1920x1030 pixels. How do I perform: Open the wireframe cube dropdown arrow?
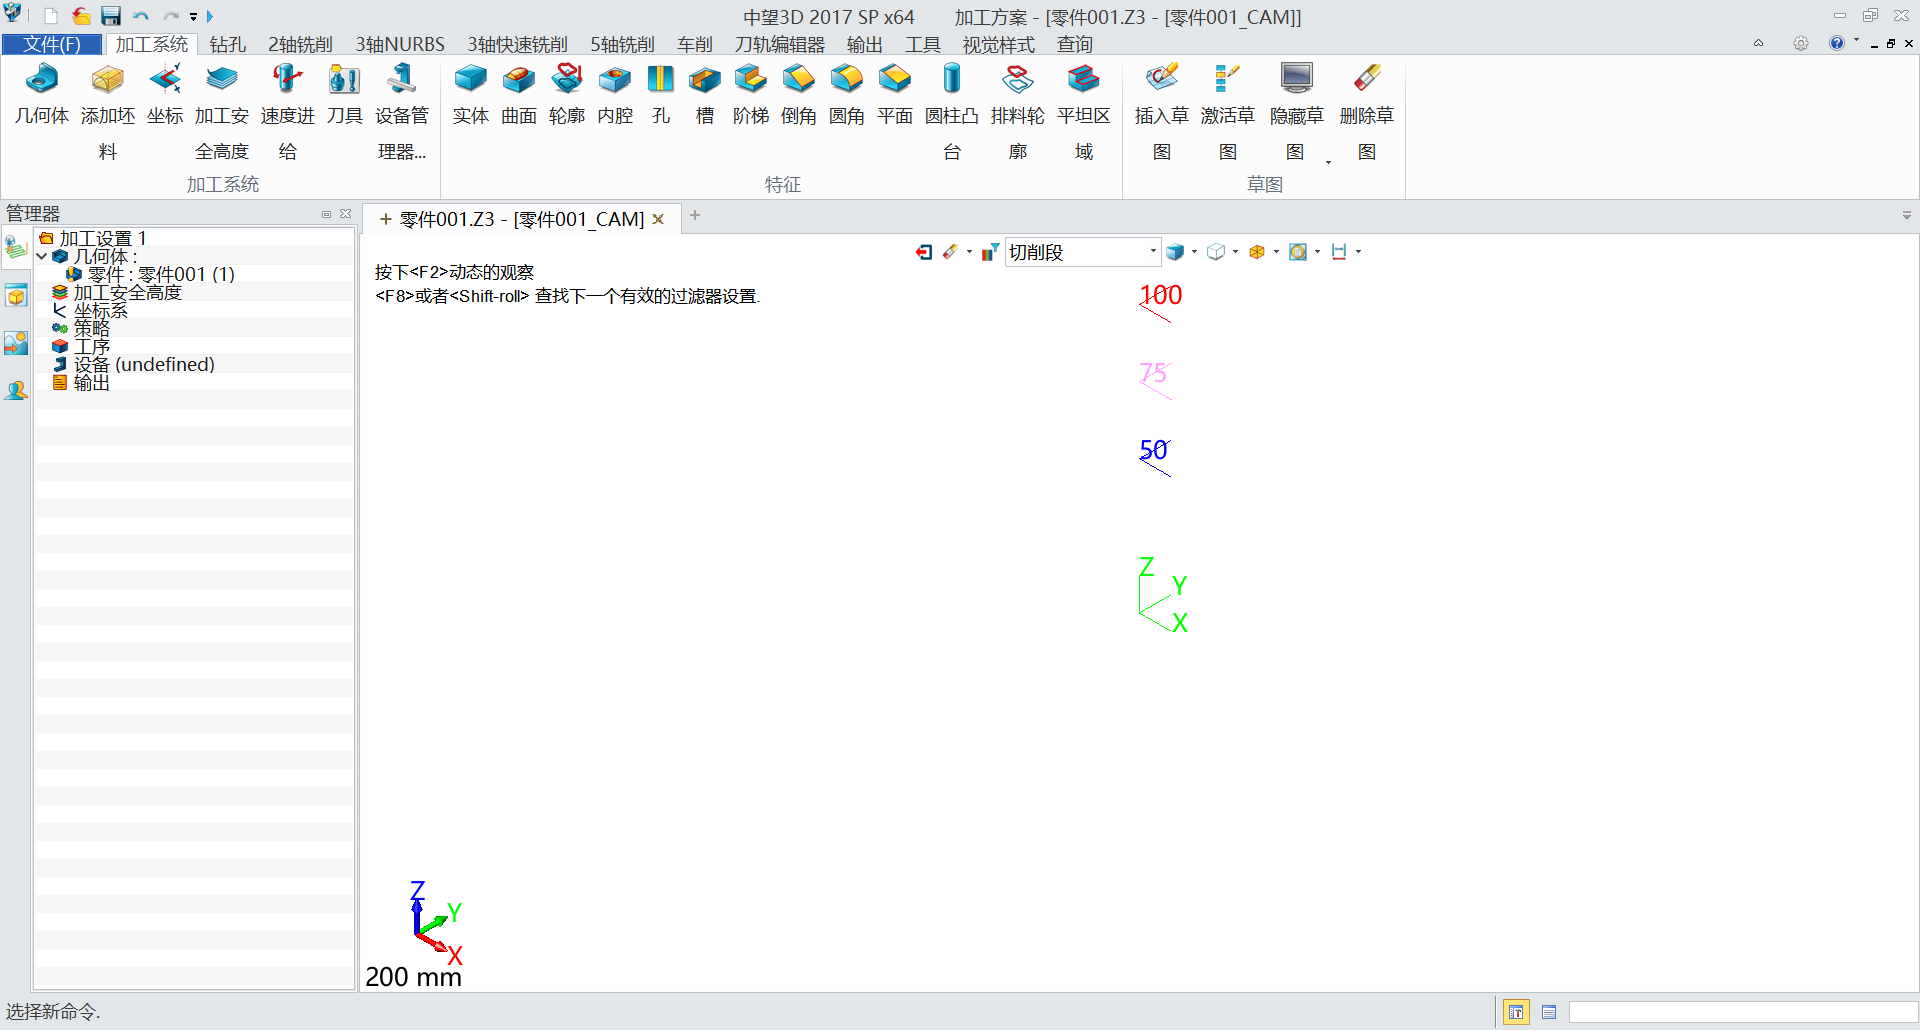click(1236, 252)
